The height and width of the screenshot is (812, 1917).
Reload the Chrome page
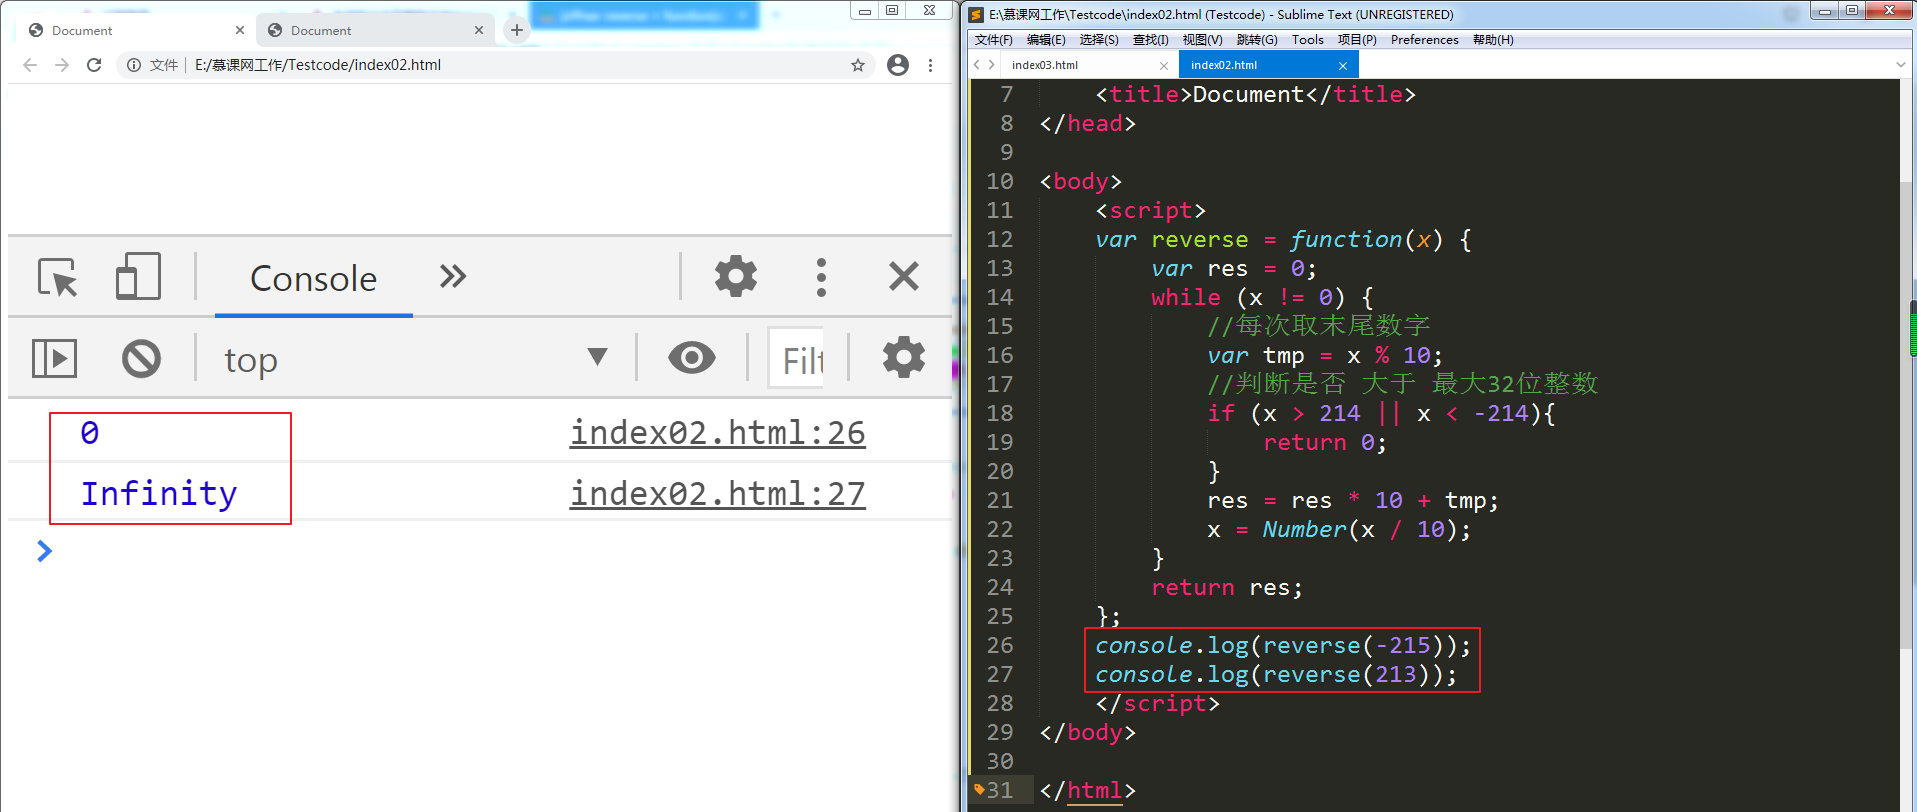click(x=94, y=65)
